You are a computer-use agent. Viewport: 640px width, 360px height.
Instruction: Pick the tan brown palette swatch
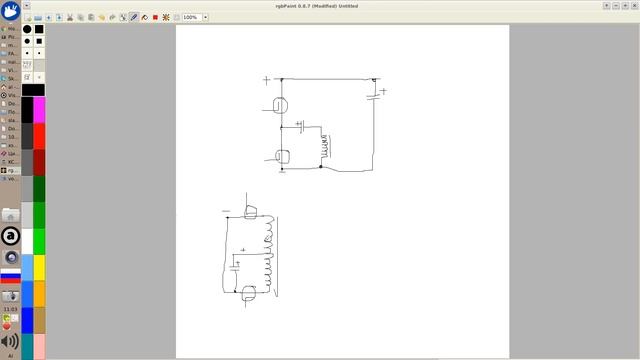(39, 320)
